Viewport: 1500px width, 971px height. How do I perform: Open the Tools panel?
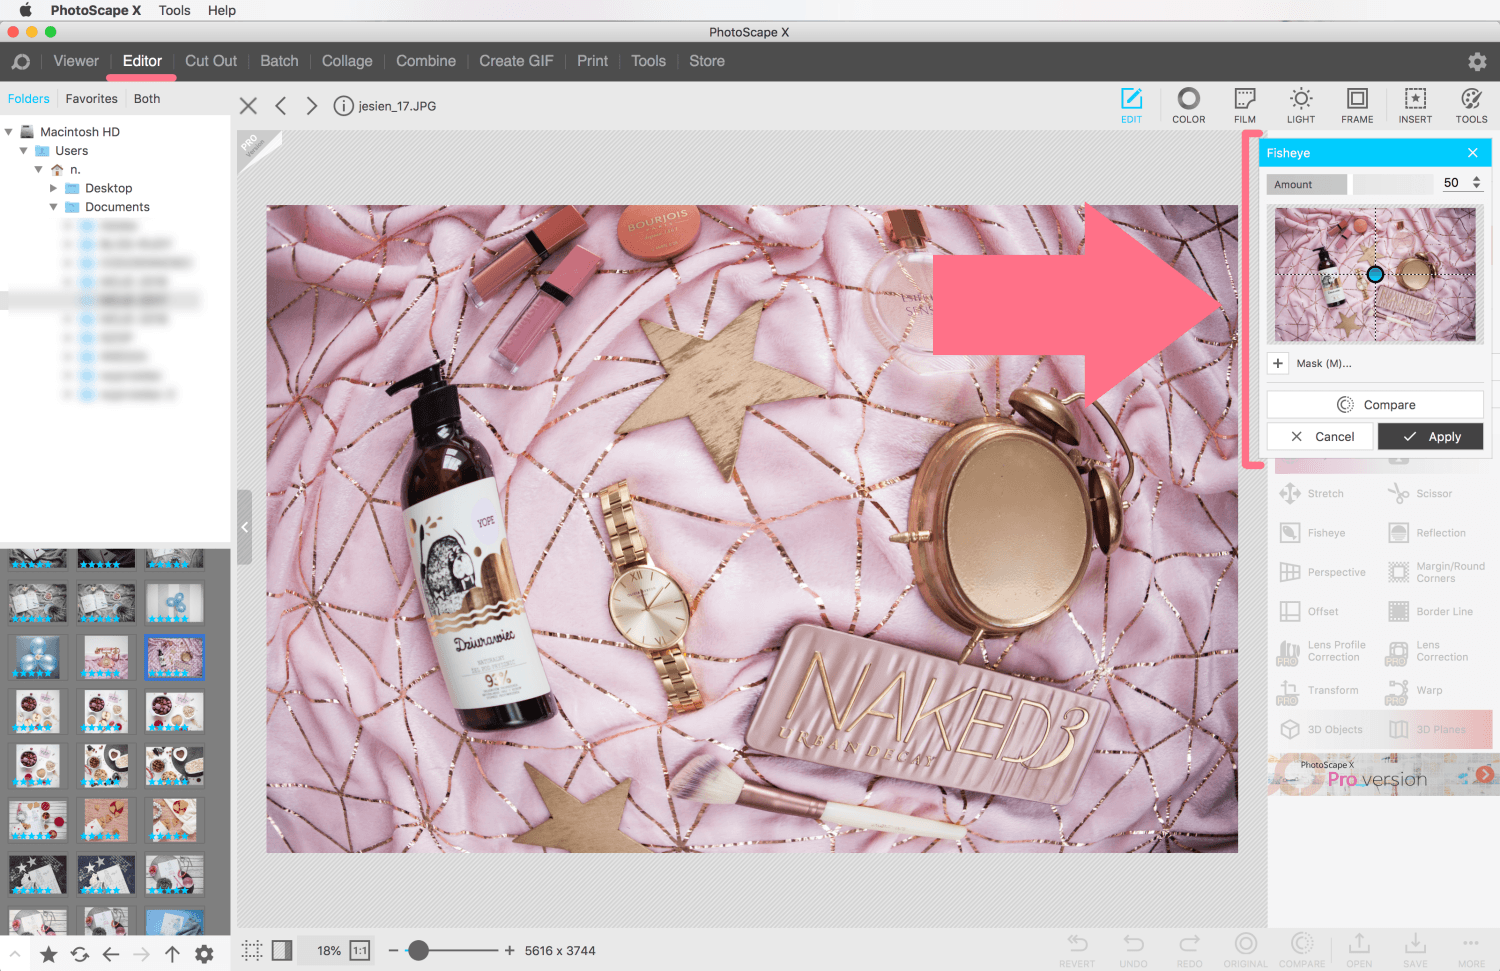click(1471, 105)
